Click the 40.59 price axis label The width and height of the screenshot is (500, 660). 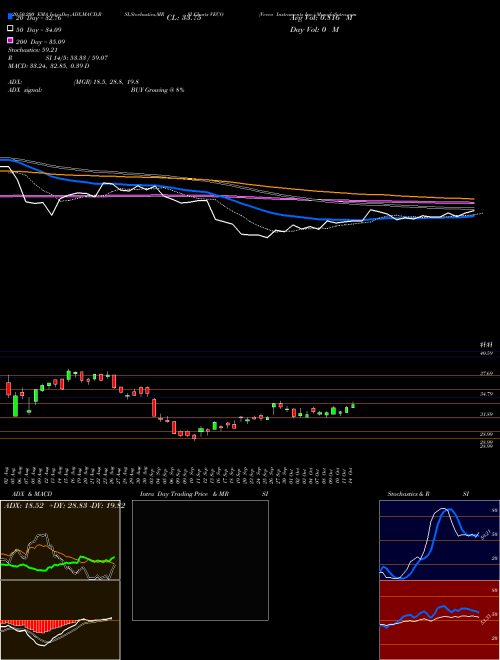pyautogui.click(x=487, y=353)
